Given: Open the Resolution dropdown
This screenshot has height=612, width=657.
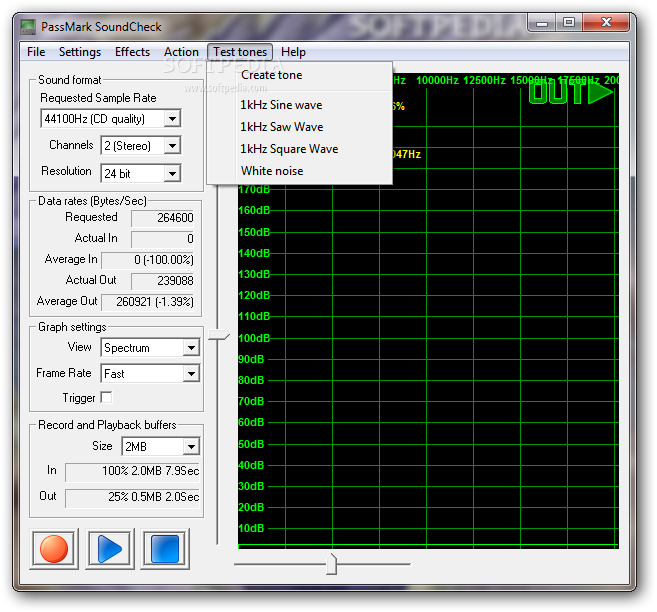Looking at the screenshot, I should 172,173.
